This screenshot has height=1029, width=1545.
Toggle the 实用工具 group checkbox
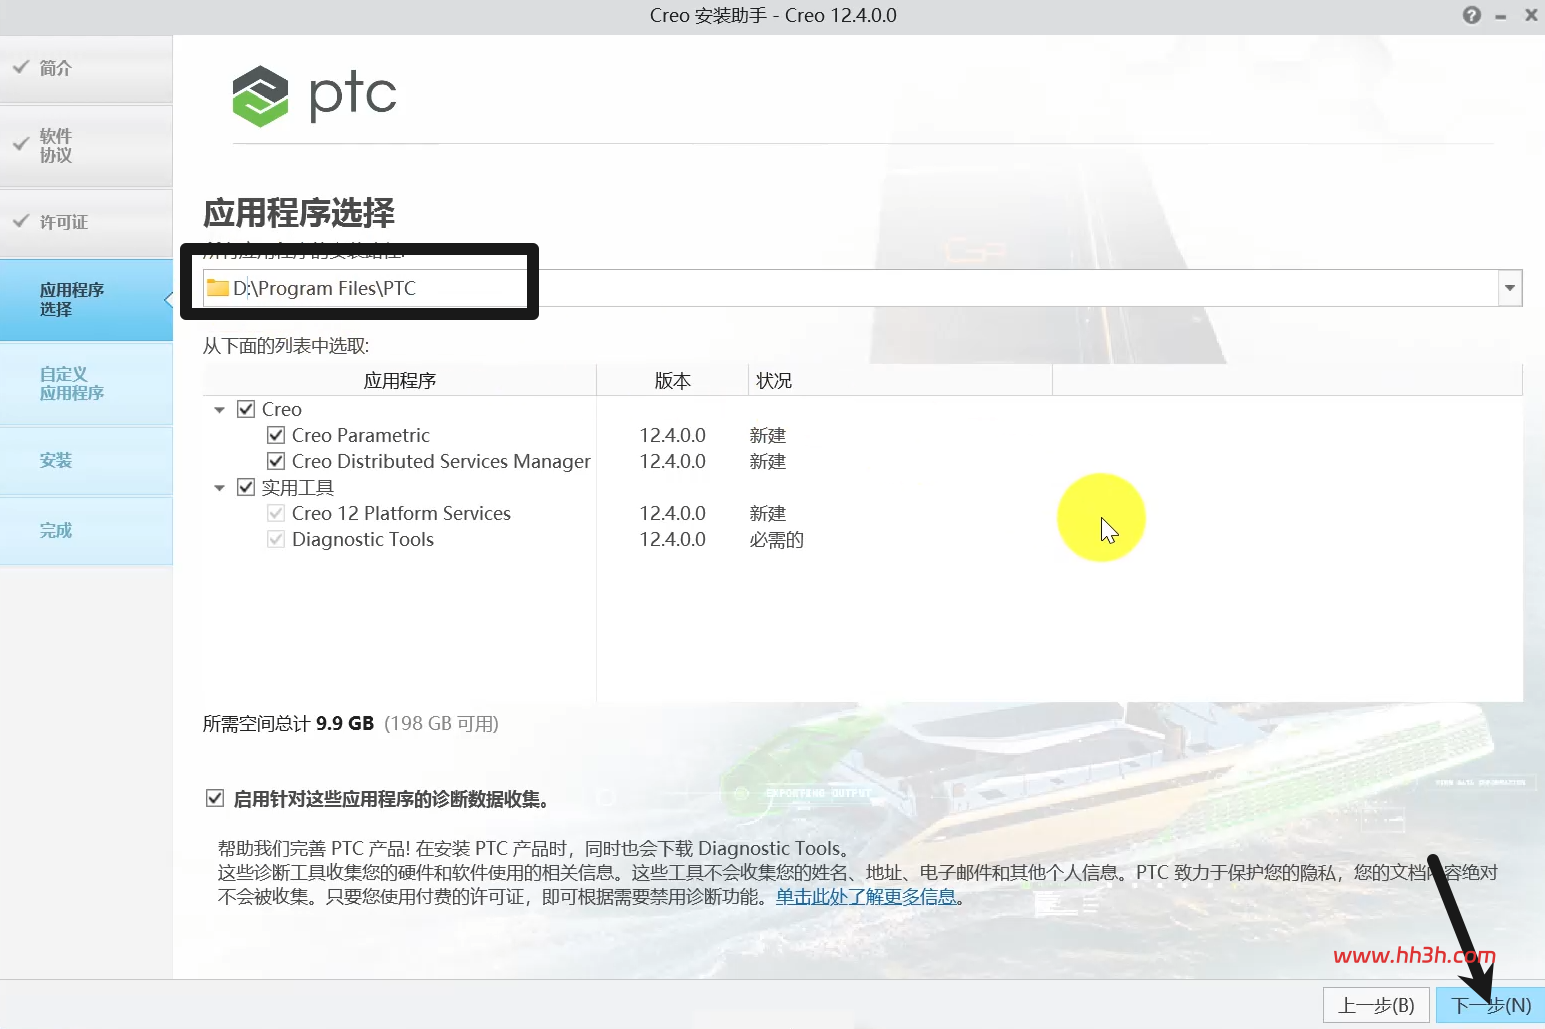click(246, 487)
